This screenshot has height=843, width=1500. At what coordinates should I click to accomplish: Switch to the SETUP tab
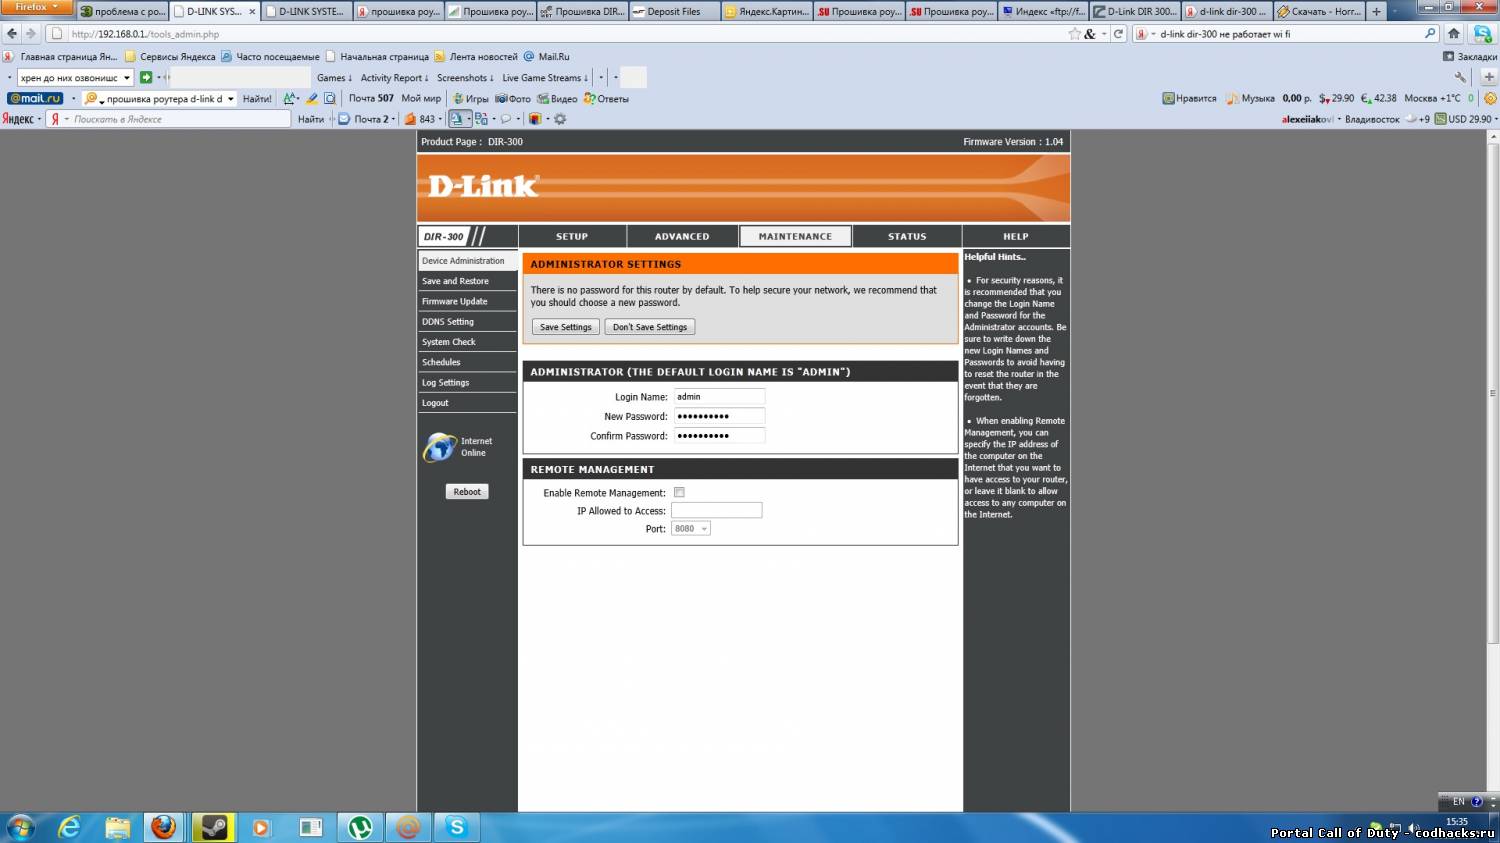coord(572,236)
